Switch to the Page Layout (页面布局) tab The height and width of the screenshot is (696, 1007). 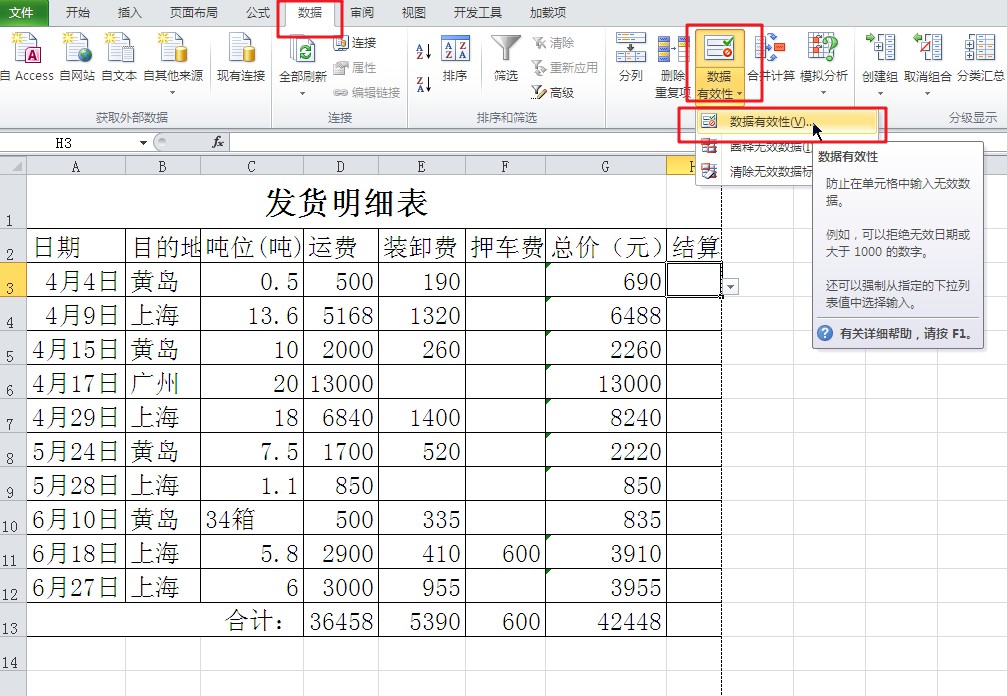tap(193, 12)
